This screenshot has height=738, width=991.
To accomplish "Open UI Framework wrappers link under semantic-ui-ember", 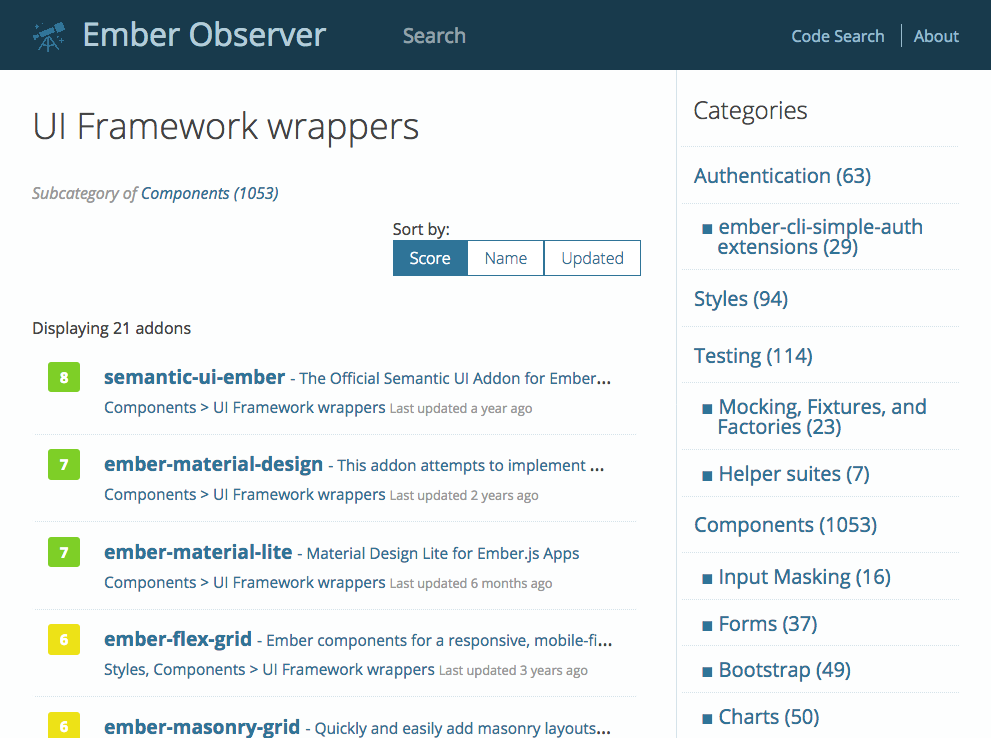I will [299, 408].
